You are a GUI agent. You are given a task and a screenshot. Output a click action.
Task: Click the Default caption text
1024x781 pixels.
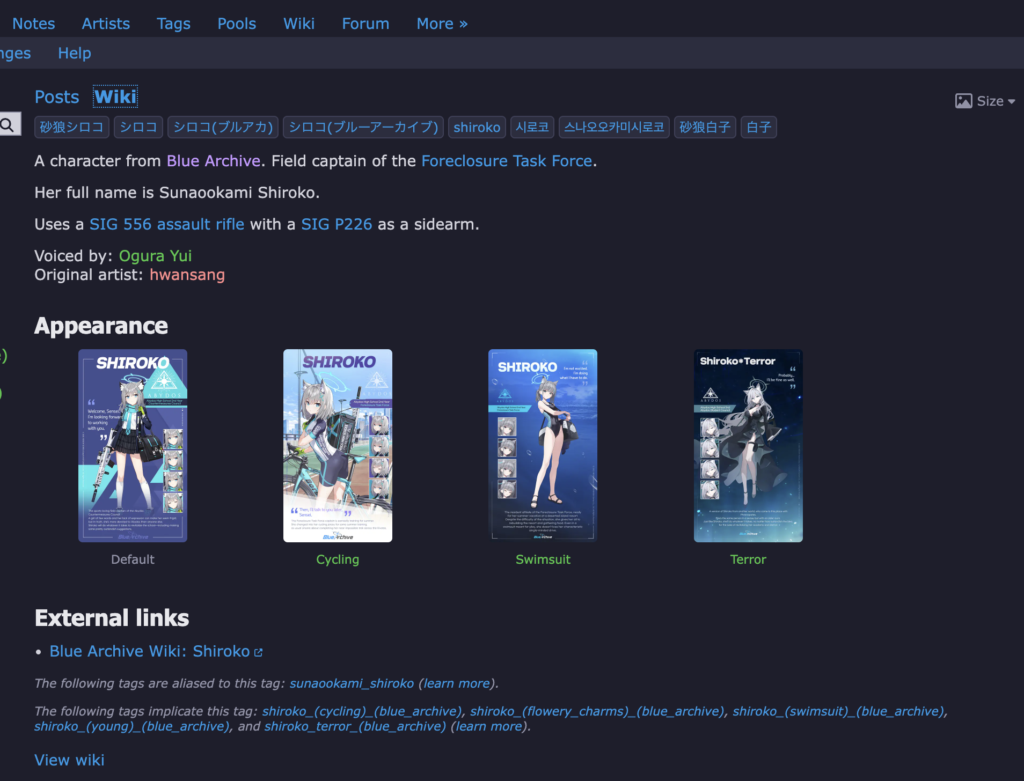[x=133, y=559]
